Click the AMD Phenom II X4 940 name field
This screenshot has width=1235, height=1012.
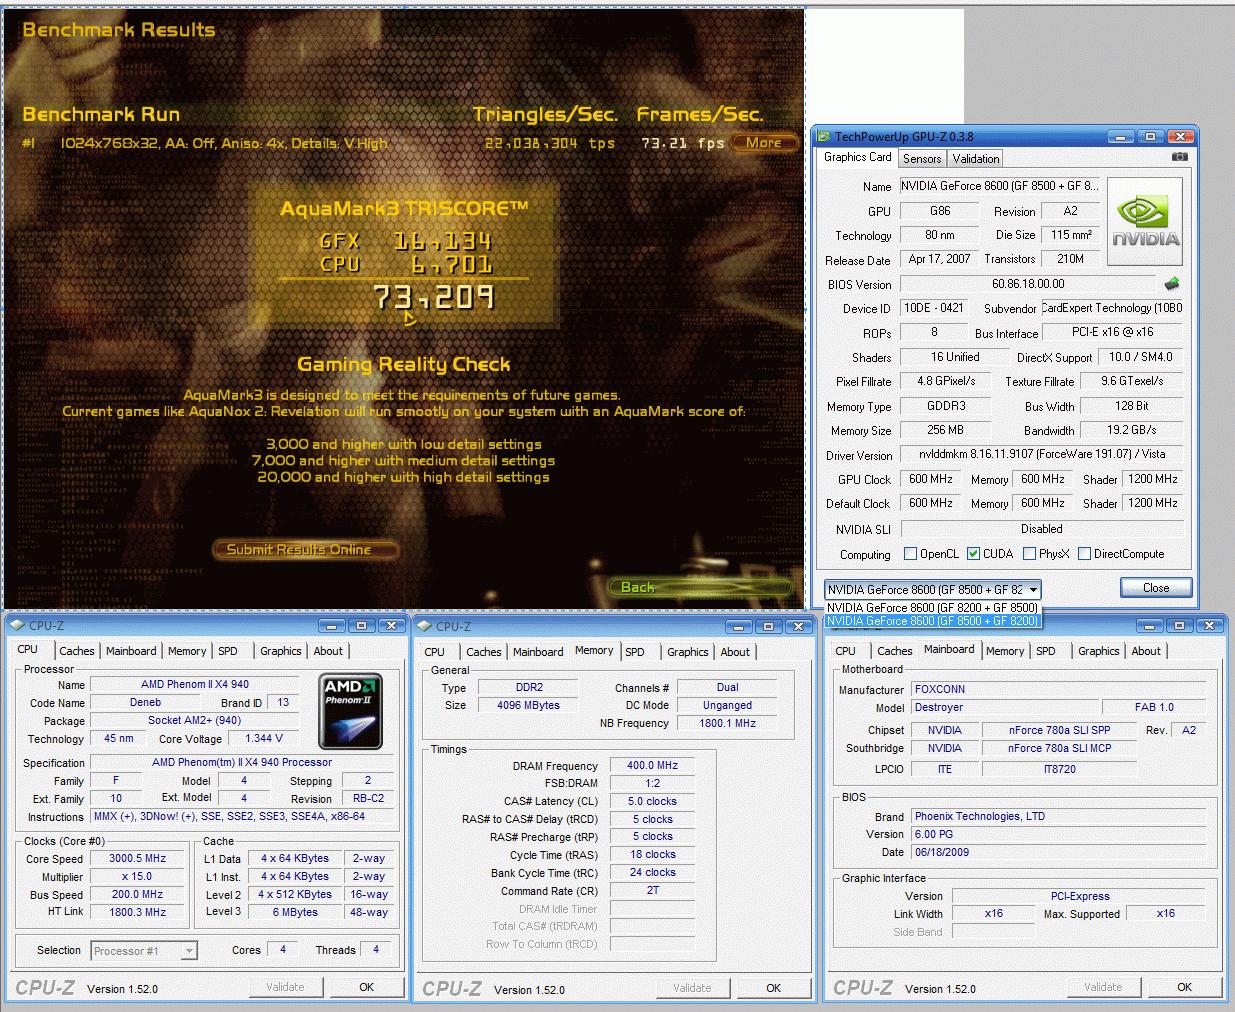coord(195,685)
